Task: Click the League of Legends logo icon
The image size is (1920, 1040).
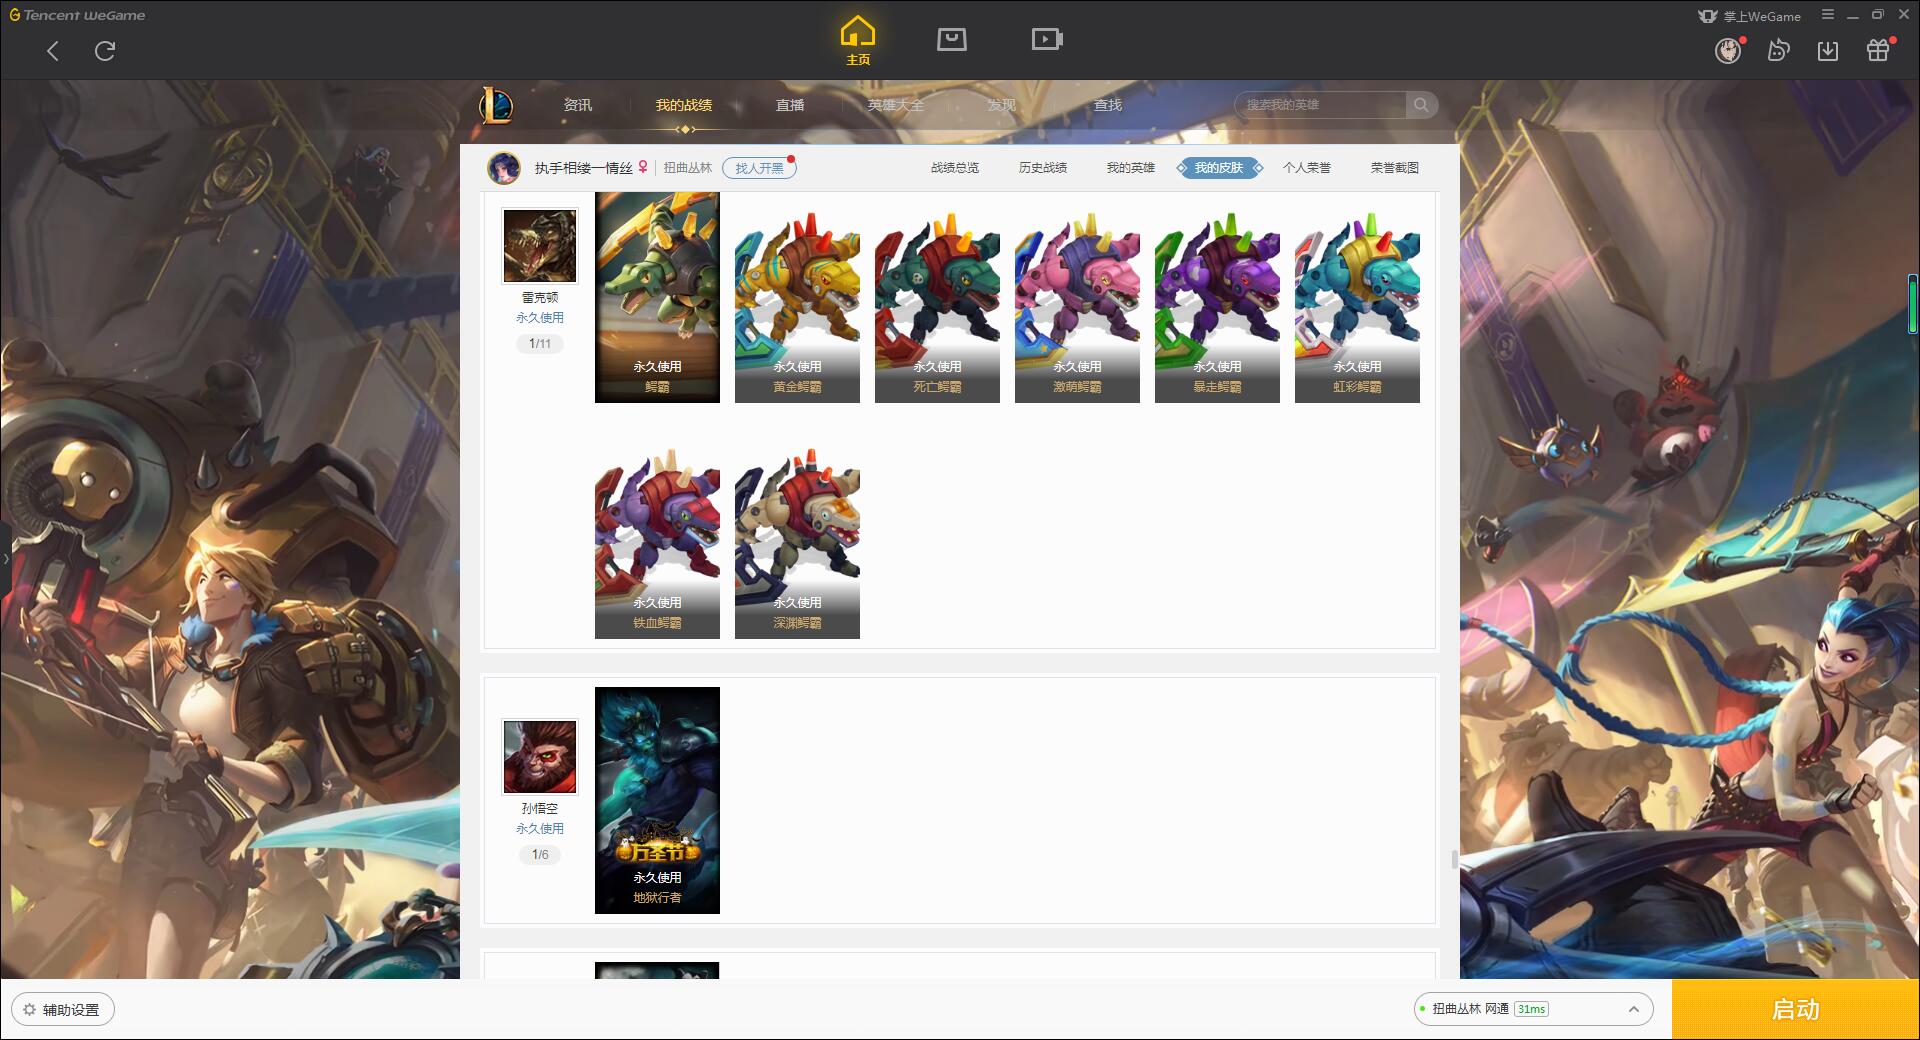Action: point(496,105)
